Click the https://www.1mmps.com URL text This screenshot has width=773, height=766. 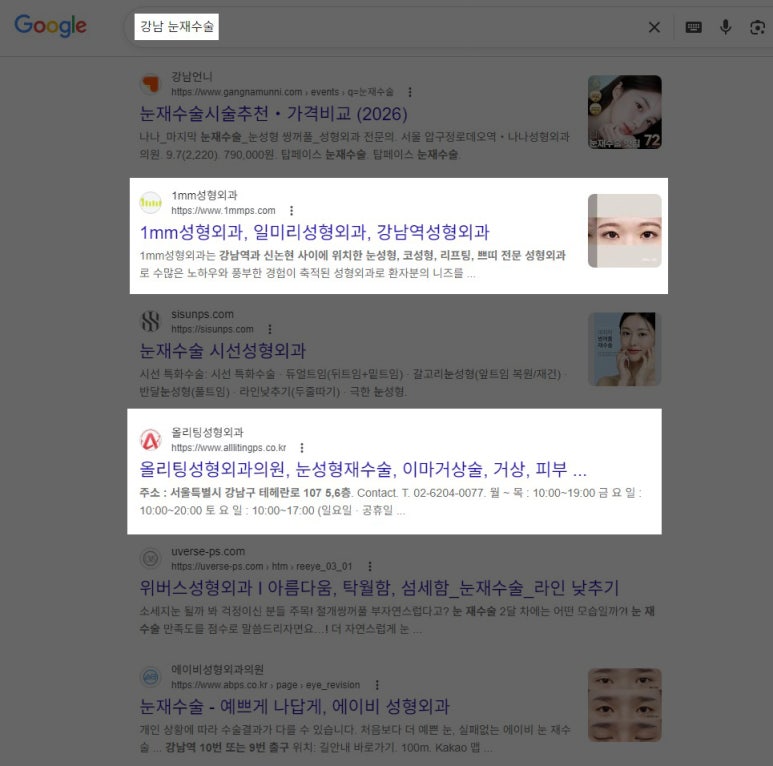(223, 210)
